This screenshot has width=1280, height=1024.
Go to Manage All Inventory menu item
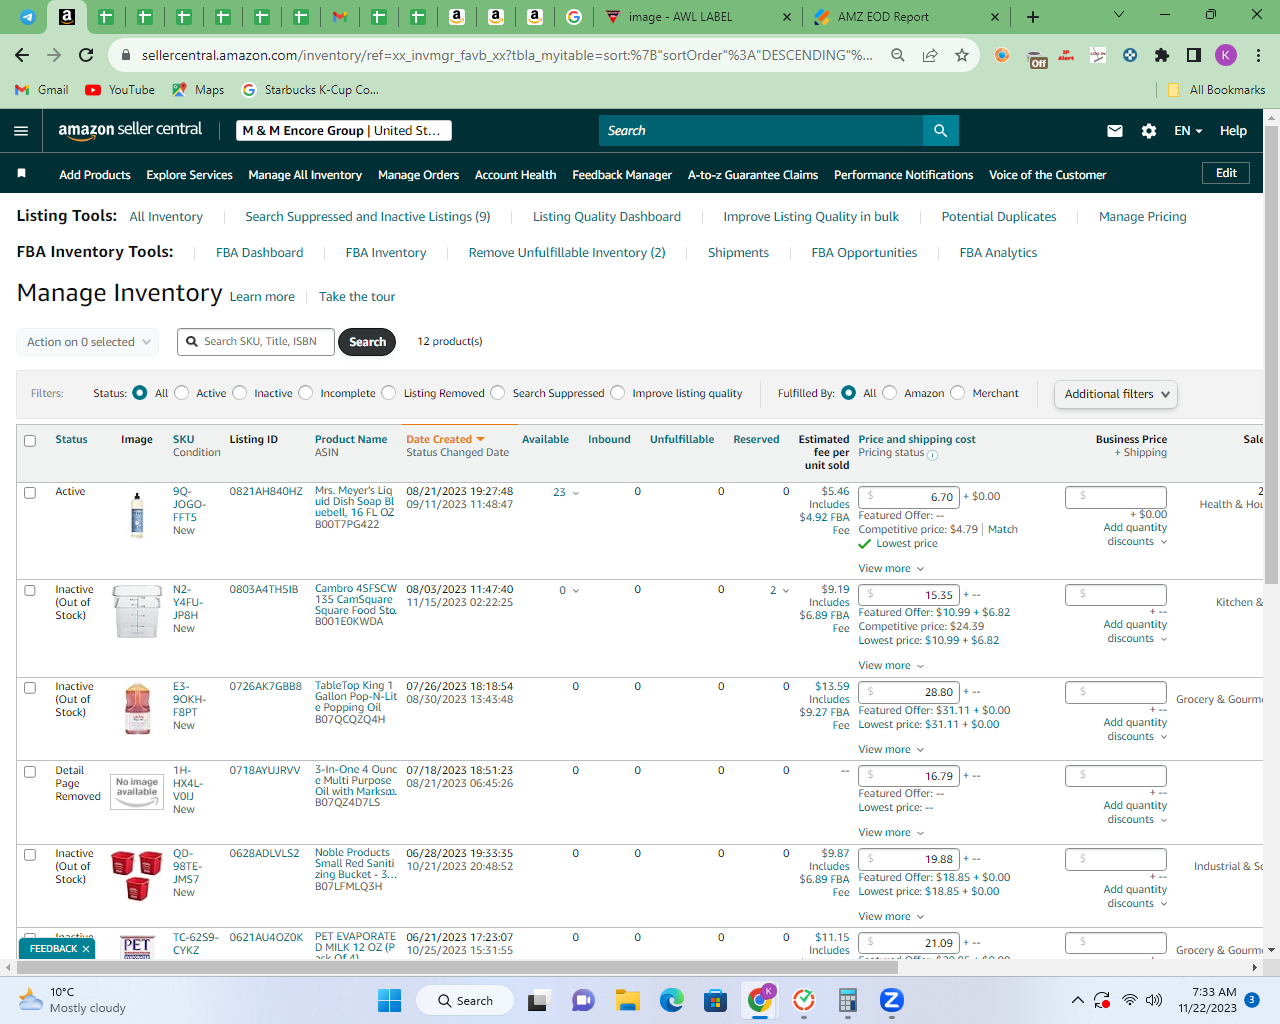click(x=305, y=175)
